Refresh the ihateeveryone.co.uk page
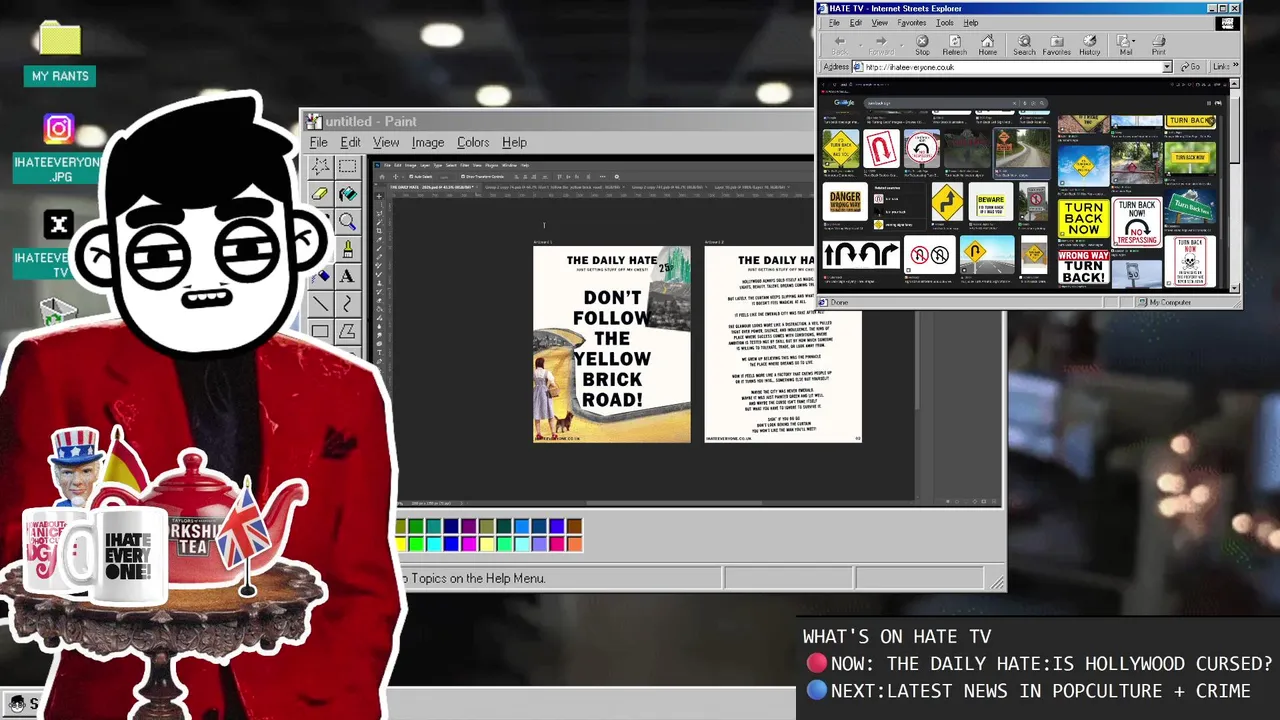 pos(955,45)
